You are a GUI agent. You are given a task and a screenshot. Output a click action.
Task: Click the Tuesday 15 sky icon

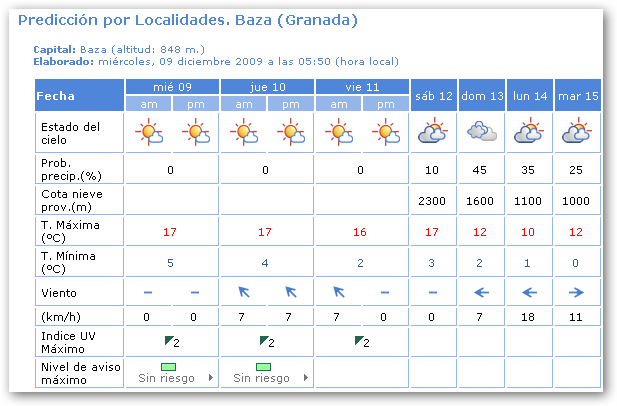click(x=576, y=132)
